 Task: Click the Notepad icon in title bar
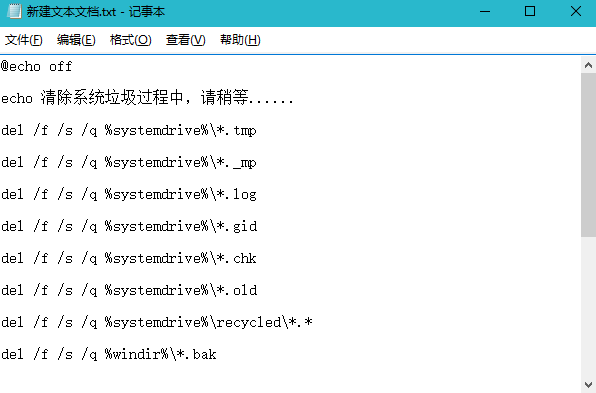pos(14,11)
